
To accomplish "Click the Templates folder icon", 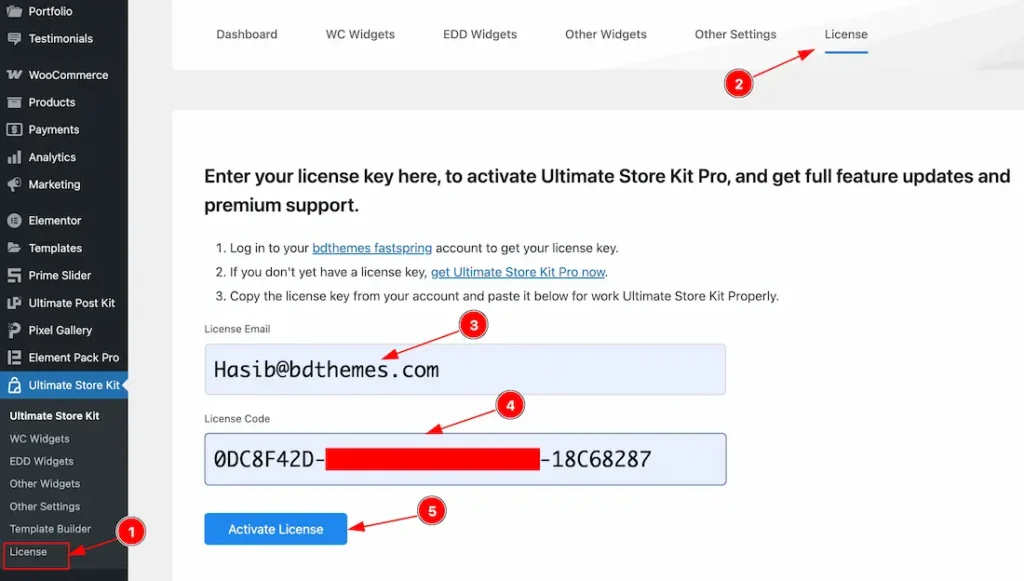I will point(14,248).
